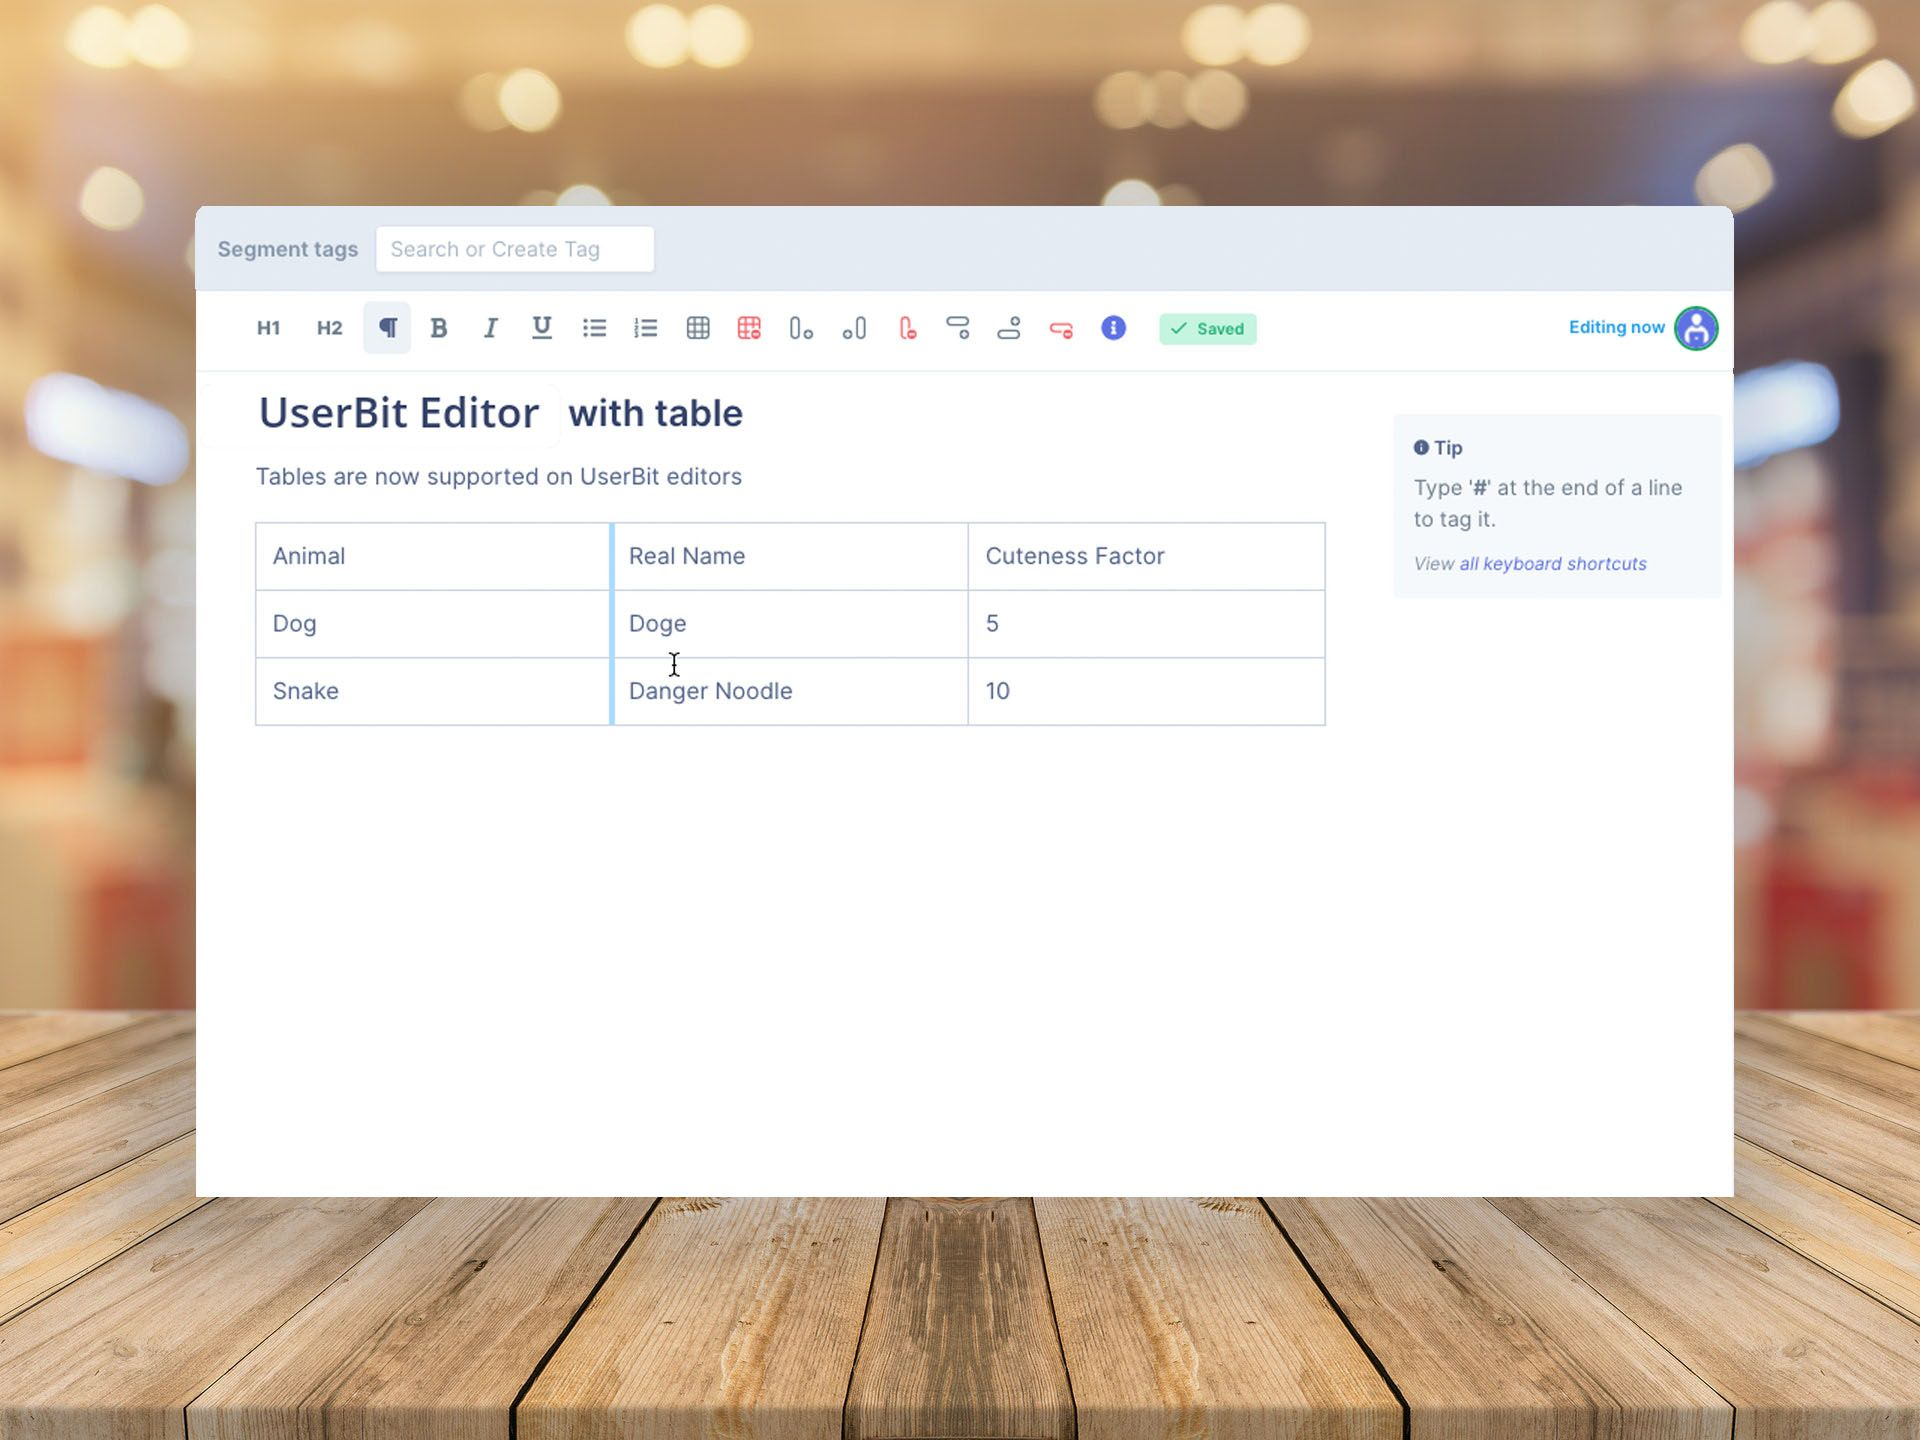This screenshot has width=1920, height=1440.
Task: Select the Real Name header cell
Action: [x=790, y=556]
